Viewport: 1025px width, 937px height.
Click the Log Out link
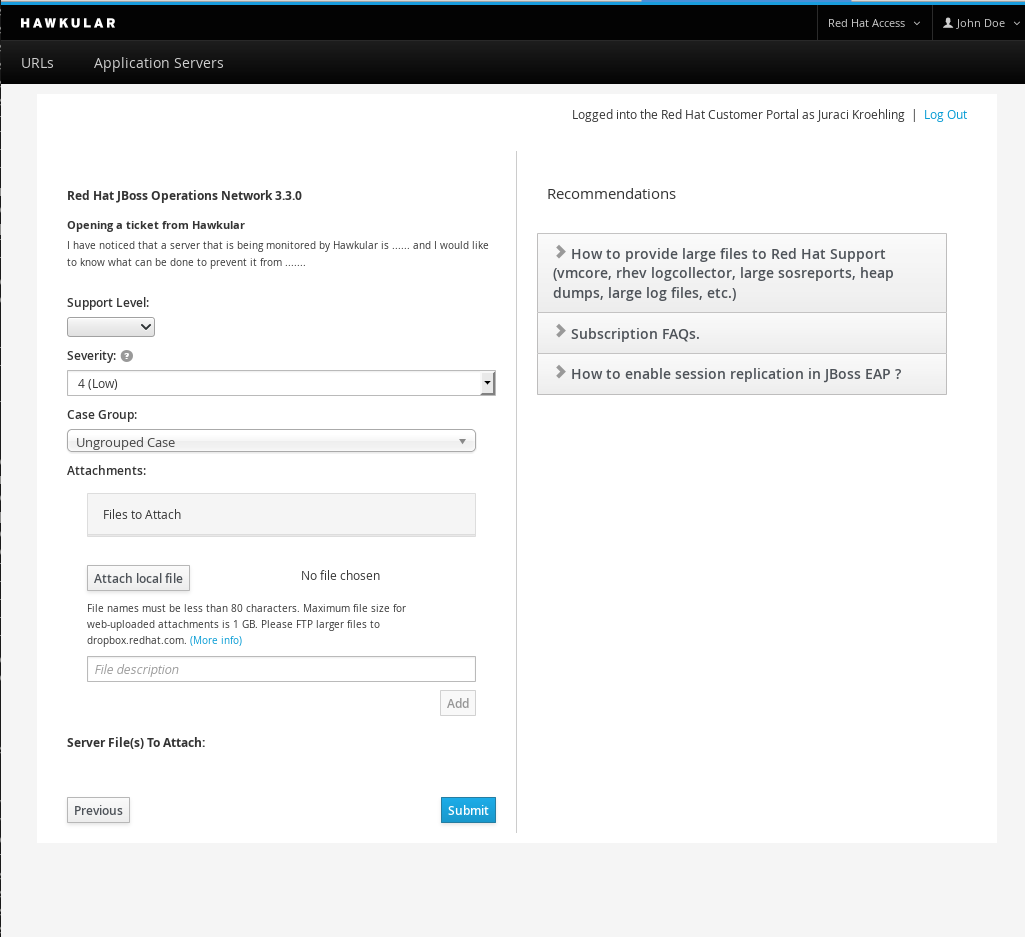click(x=945, y=115)
